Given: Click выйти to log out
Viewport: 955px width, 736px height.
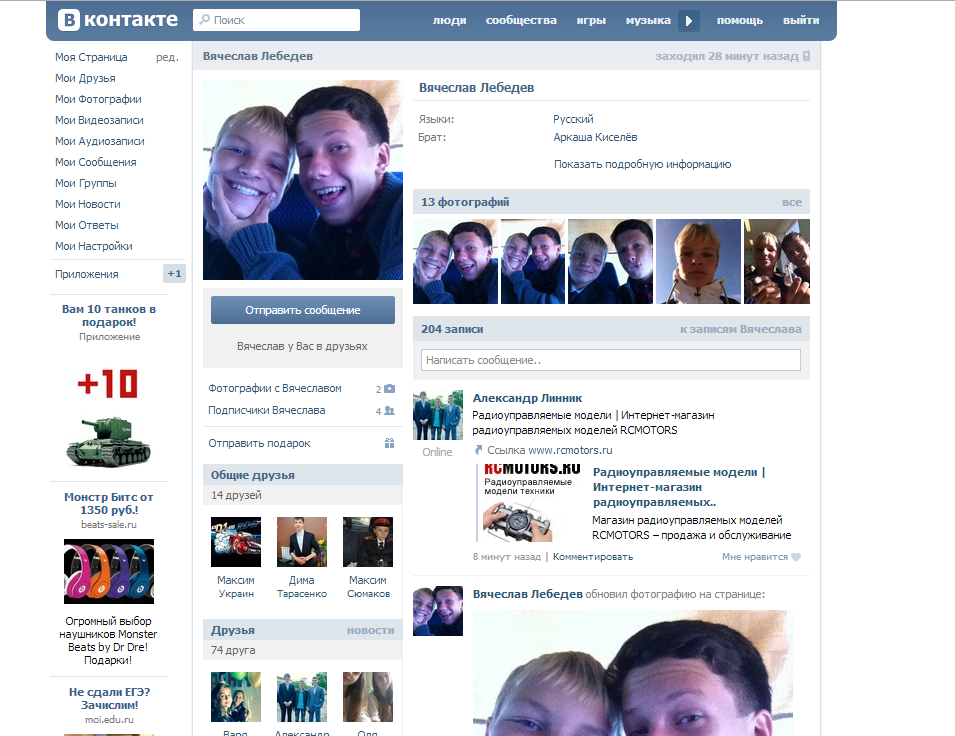Looking at the screenshot, I should (801, 20).
